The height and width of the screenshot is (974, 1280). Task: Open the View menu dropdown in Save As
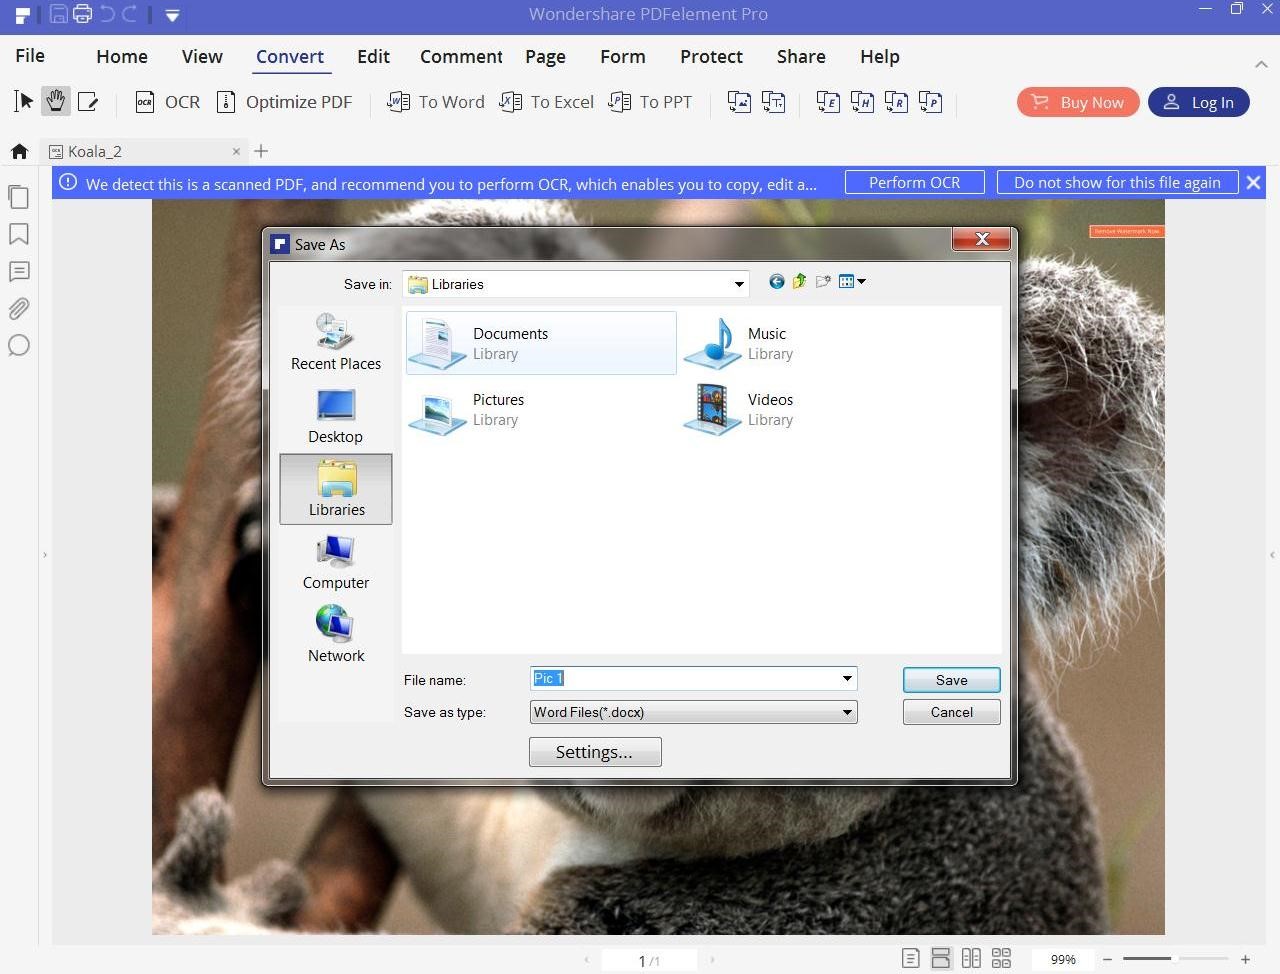click(x=852, y=282)
